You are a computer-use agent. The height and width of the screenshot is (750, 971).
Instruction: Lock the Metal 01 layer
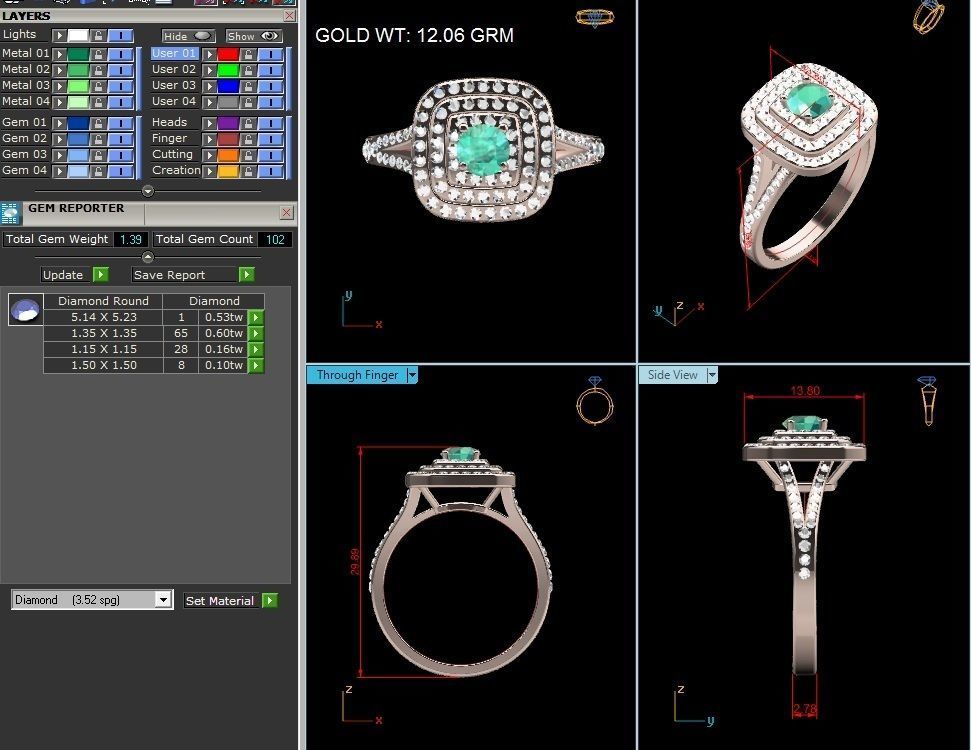[x=98, y=54]
